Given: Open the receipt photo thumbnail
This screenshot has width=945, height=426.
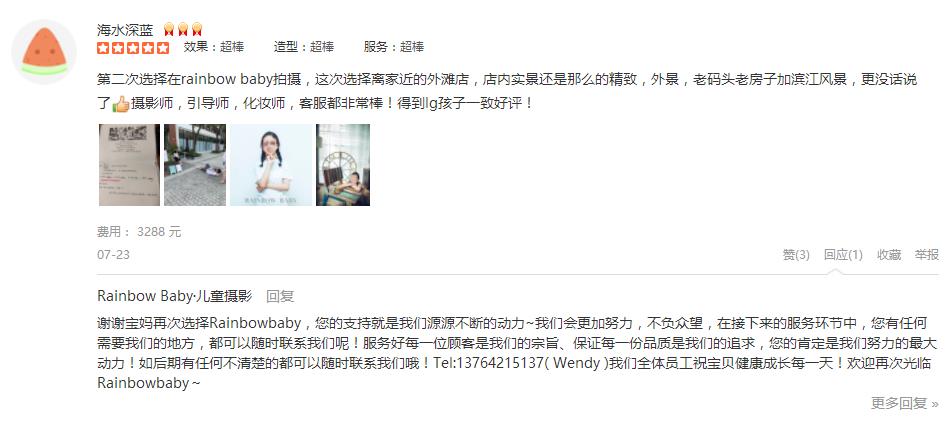Looking at the screenshot, I should coord(130,165).
